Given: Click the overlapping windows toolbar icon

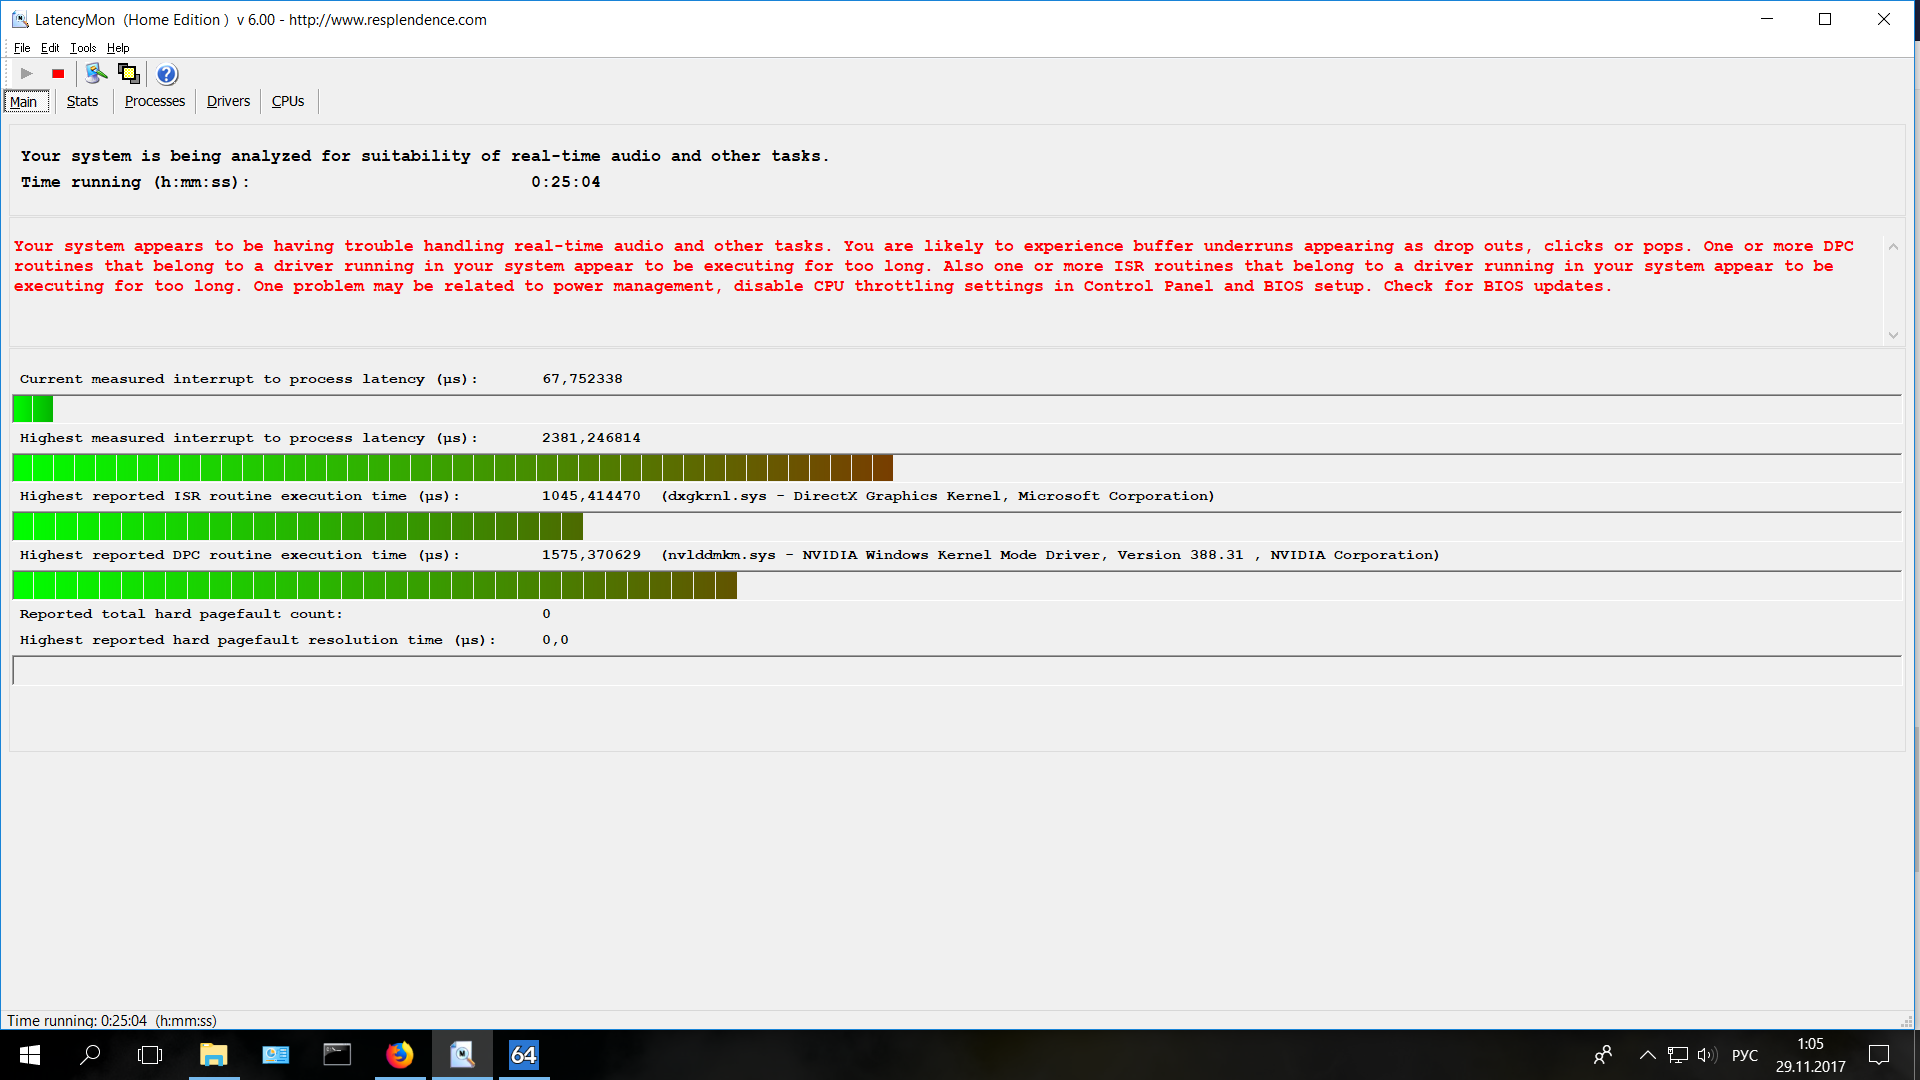Looking at the screenshot, I should 128,73.
